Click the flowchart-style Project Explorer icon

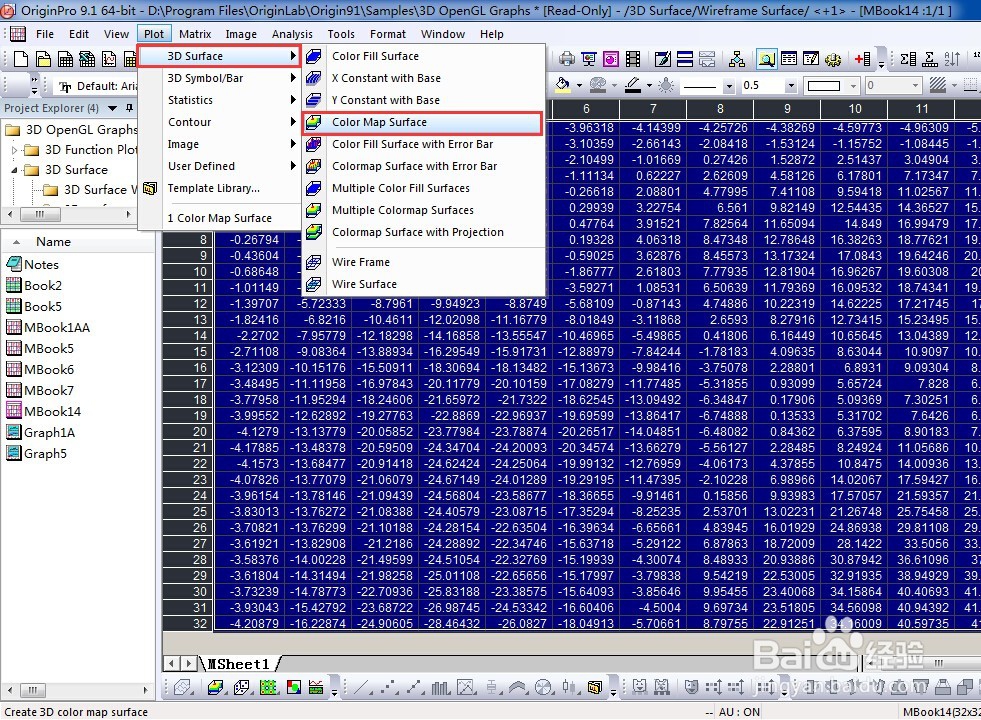737,59
